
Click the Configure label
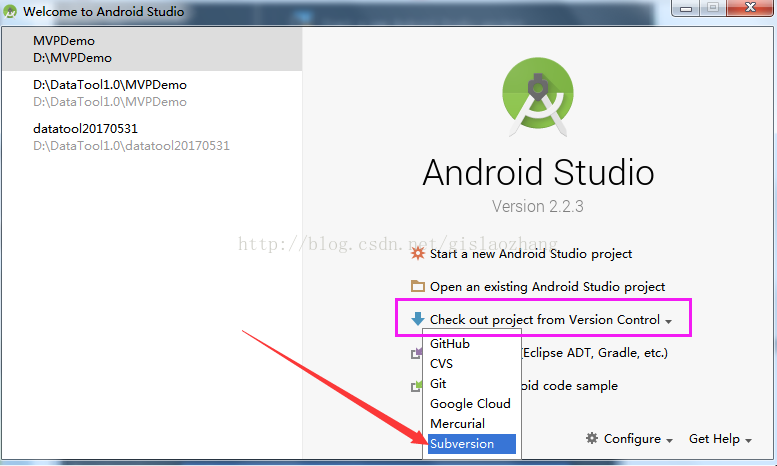tap(632, 439)
